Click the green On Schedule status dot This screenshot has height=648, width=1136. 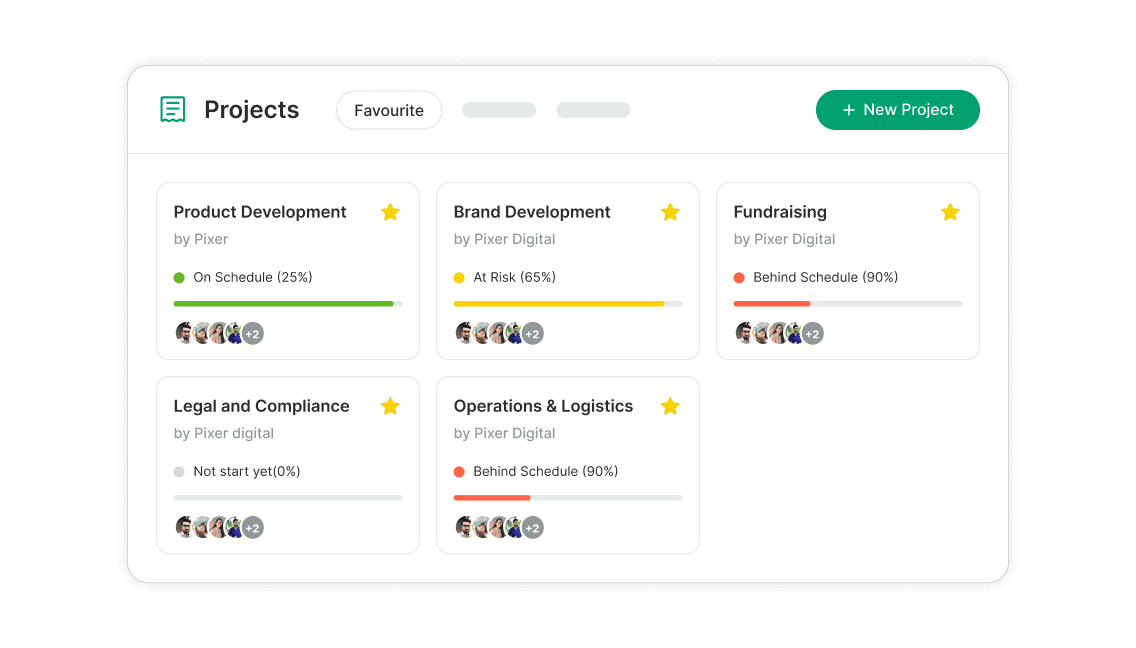click(x=179, y=278)
